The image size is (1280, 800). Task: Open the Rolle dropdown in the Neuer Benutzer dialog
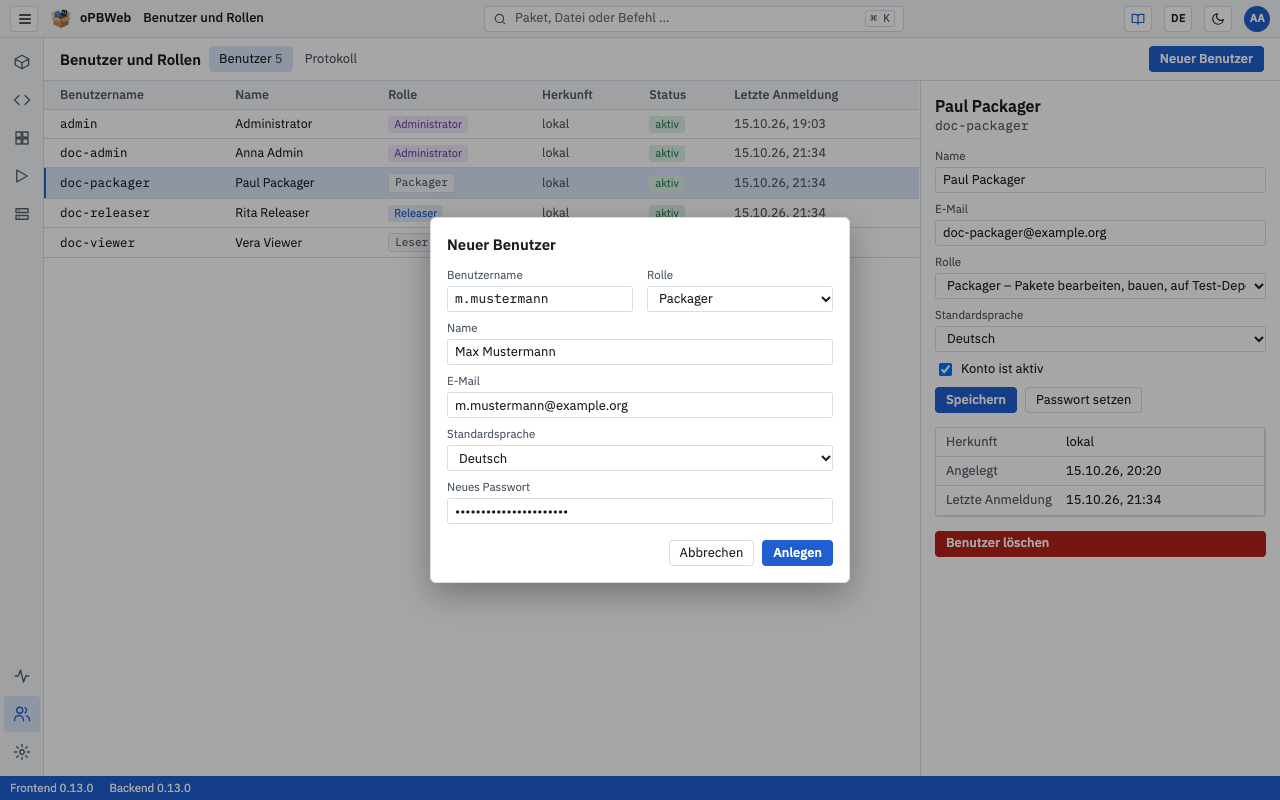tap(740, 299)
